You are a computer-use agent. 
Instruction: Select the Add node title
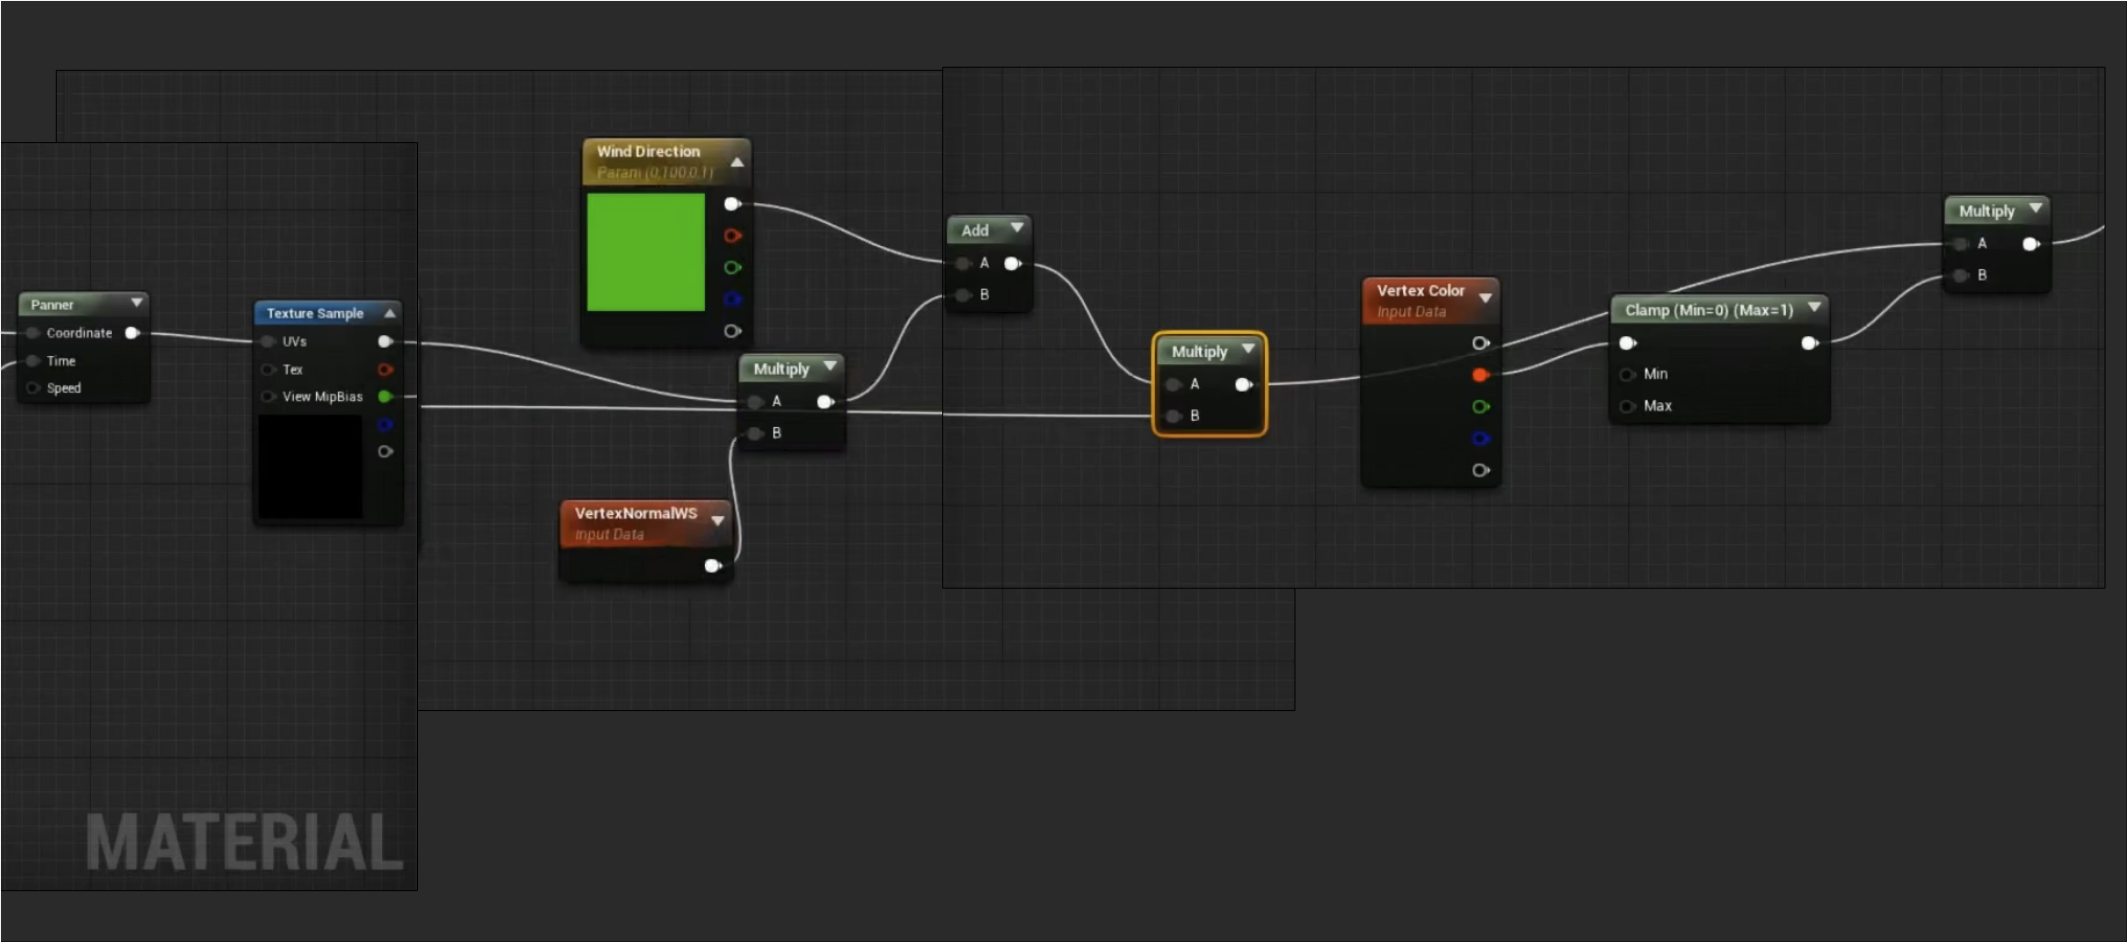[x=975, y=230]
